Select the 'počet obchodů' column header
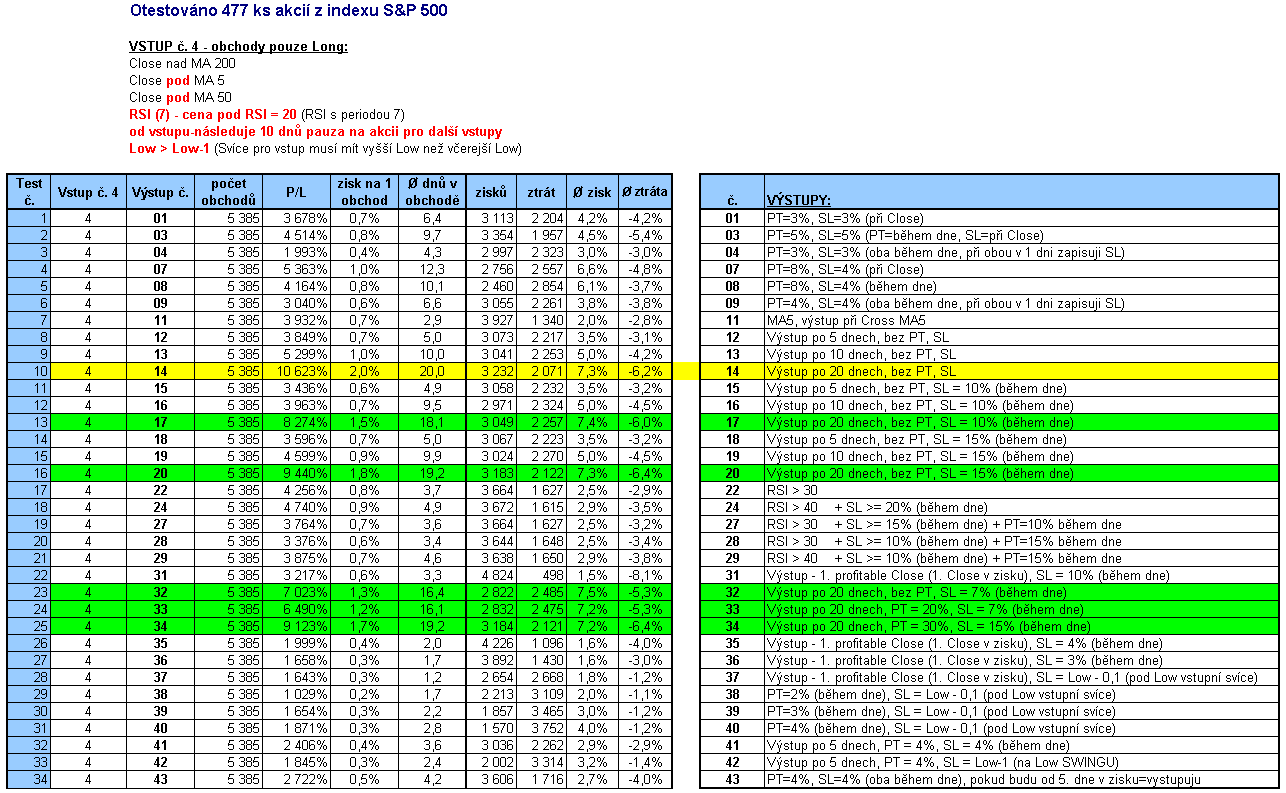The height and width of the screenshot is (793, 1286). (228, 191)
